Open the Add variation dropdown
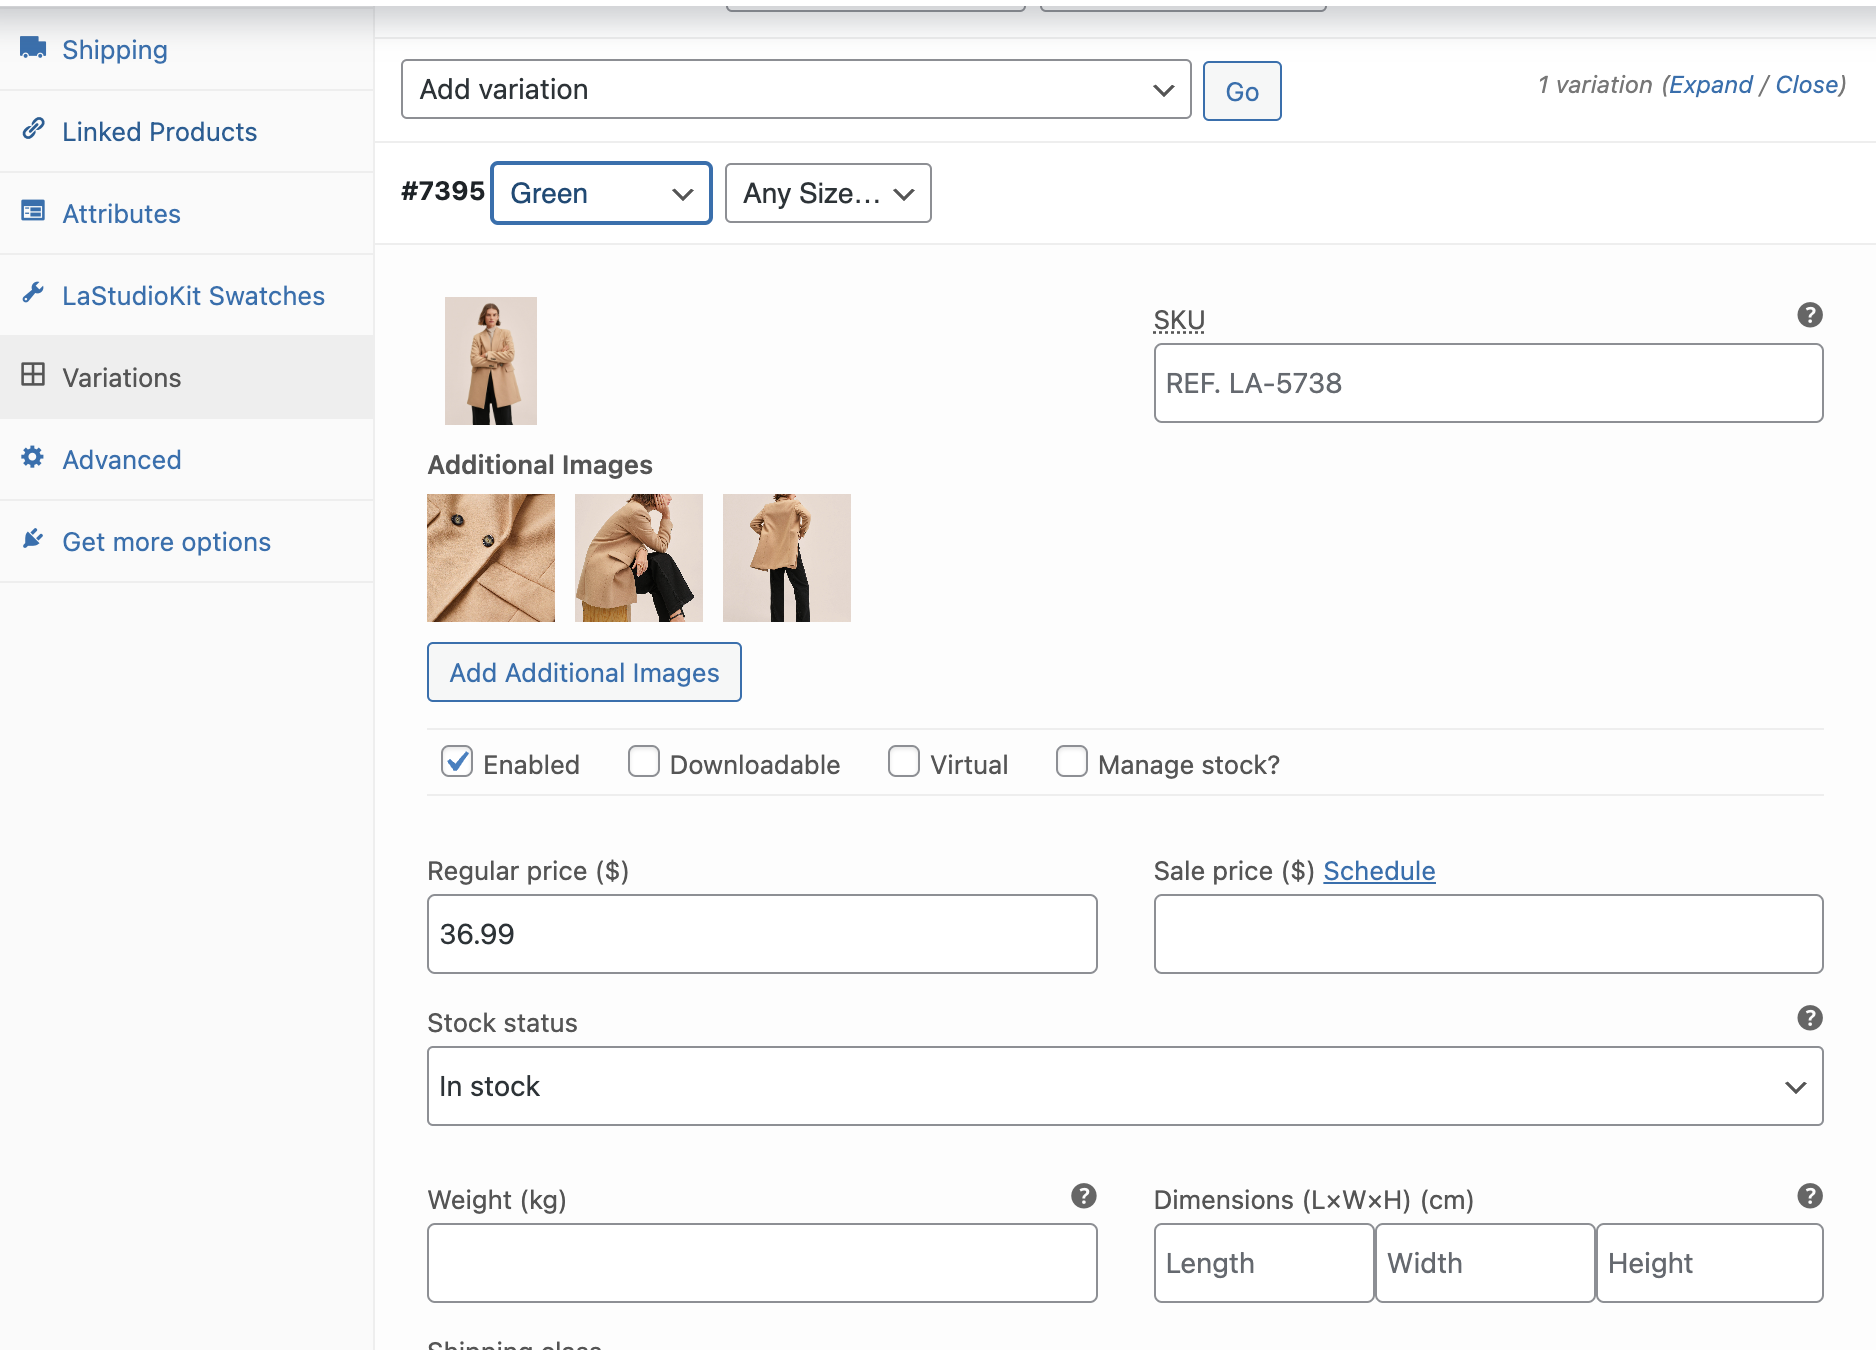The width and height of the screenshot is (1876, 1350). (795, 90)
